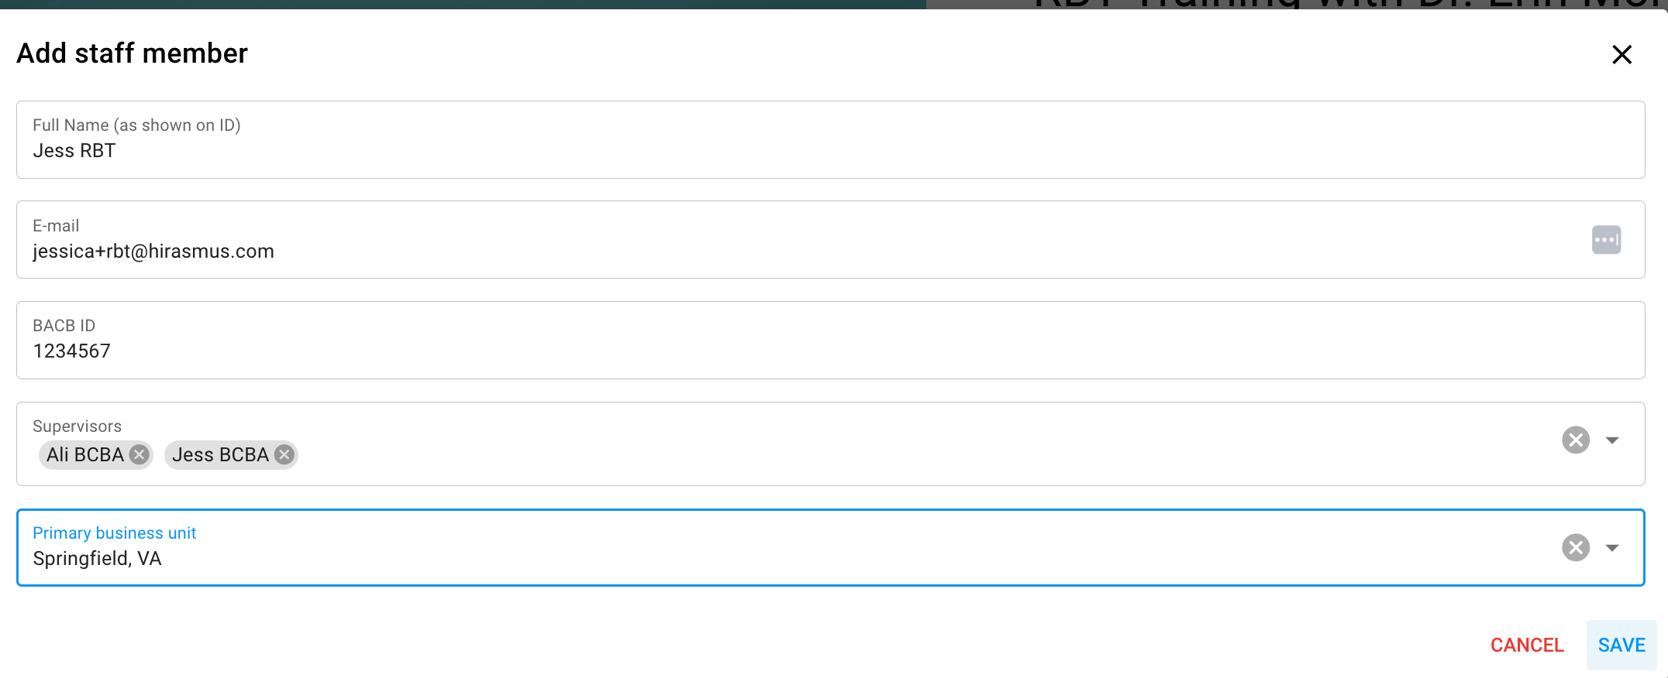
Task: Select the BACB ID input field
Action: tap(800, 351)
